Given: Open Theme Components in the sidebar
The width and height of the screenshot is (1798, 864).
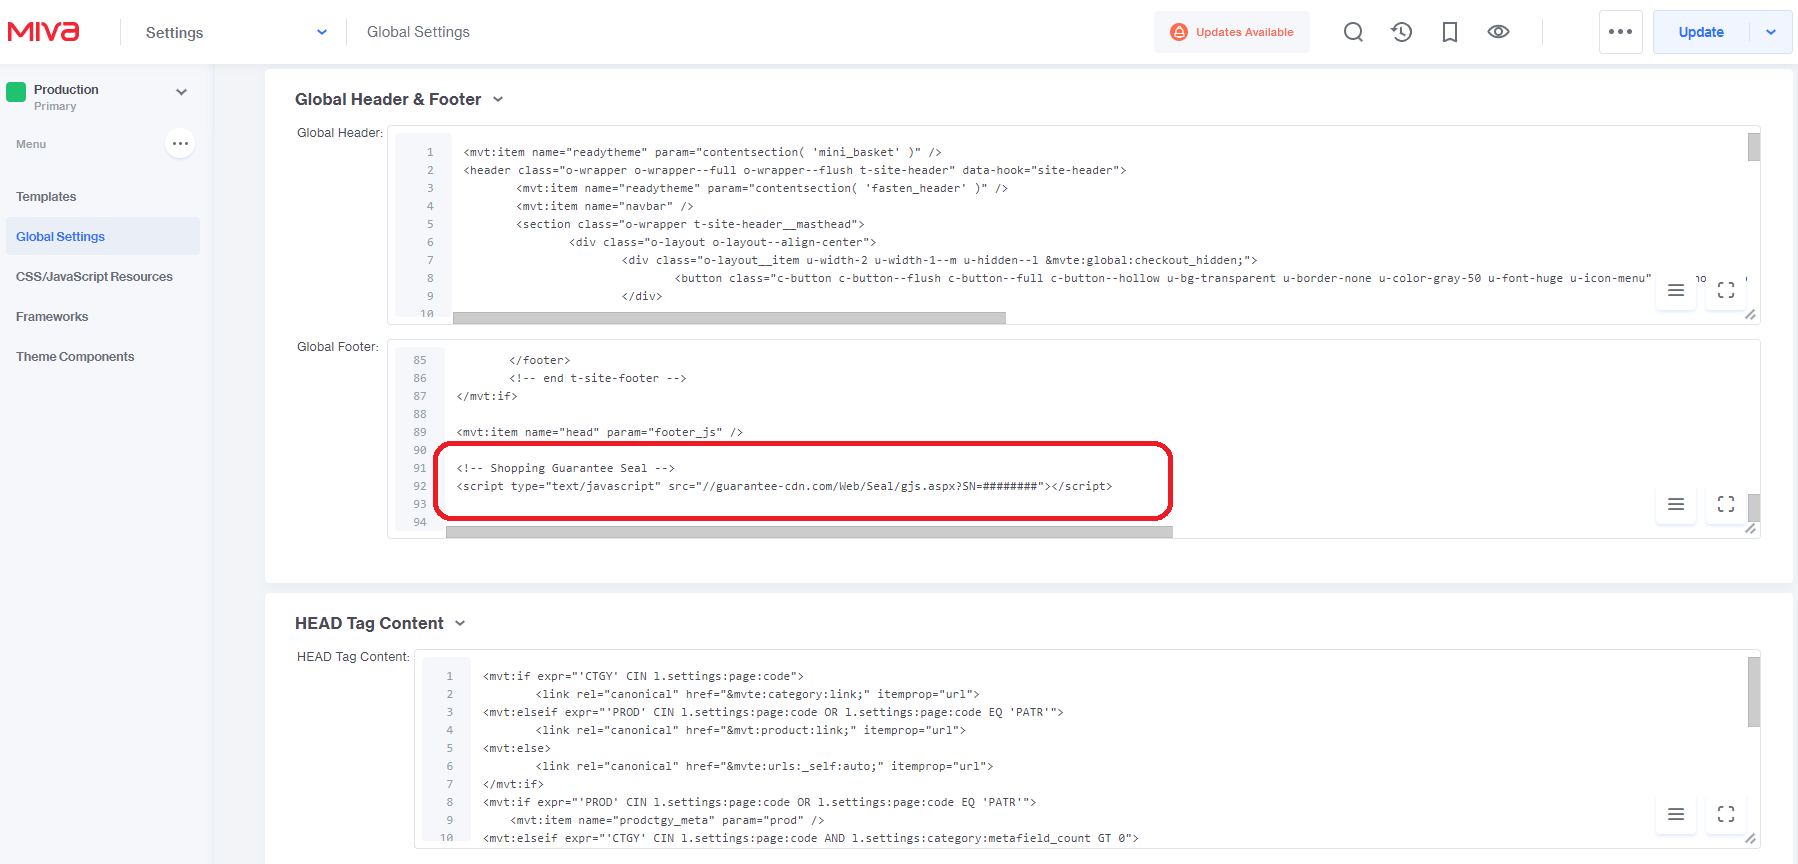Looking at the screenshot, I should point(75,357).
